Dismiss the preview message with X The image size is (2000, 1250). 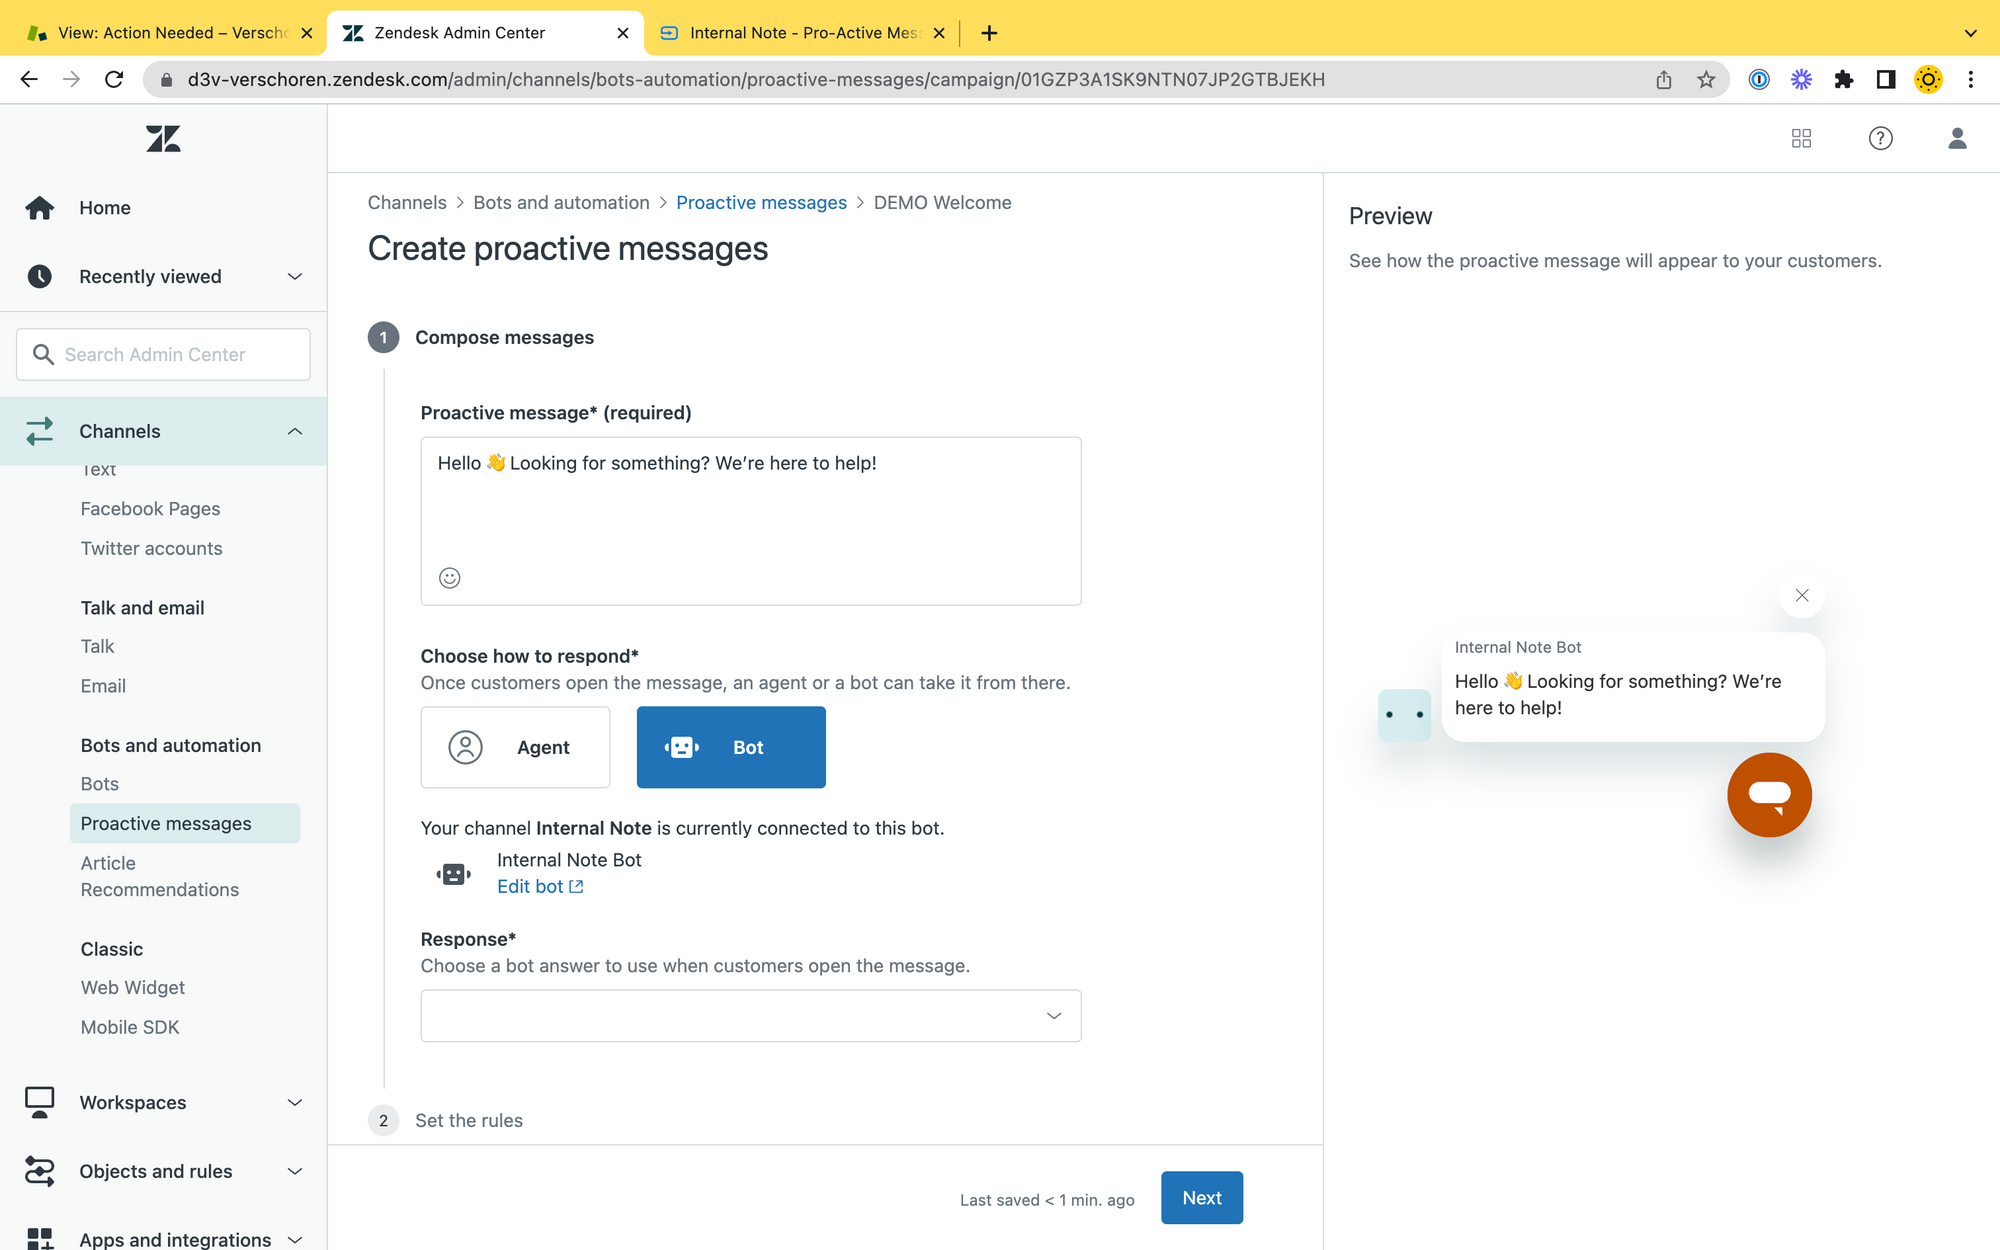coord(1802,596)
